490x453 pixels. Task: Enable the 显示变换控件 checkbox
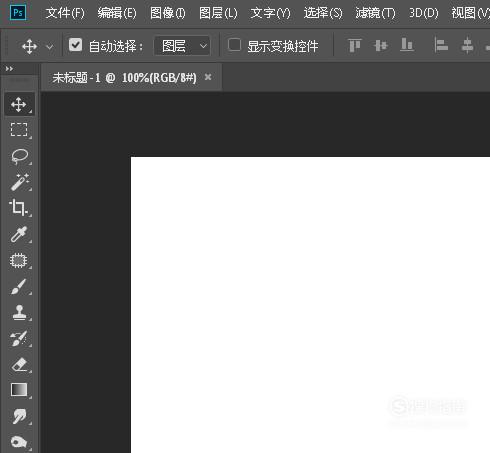point(234,45)
